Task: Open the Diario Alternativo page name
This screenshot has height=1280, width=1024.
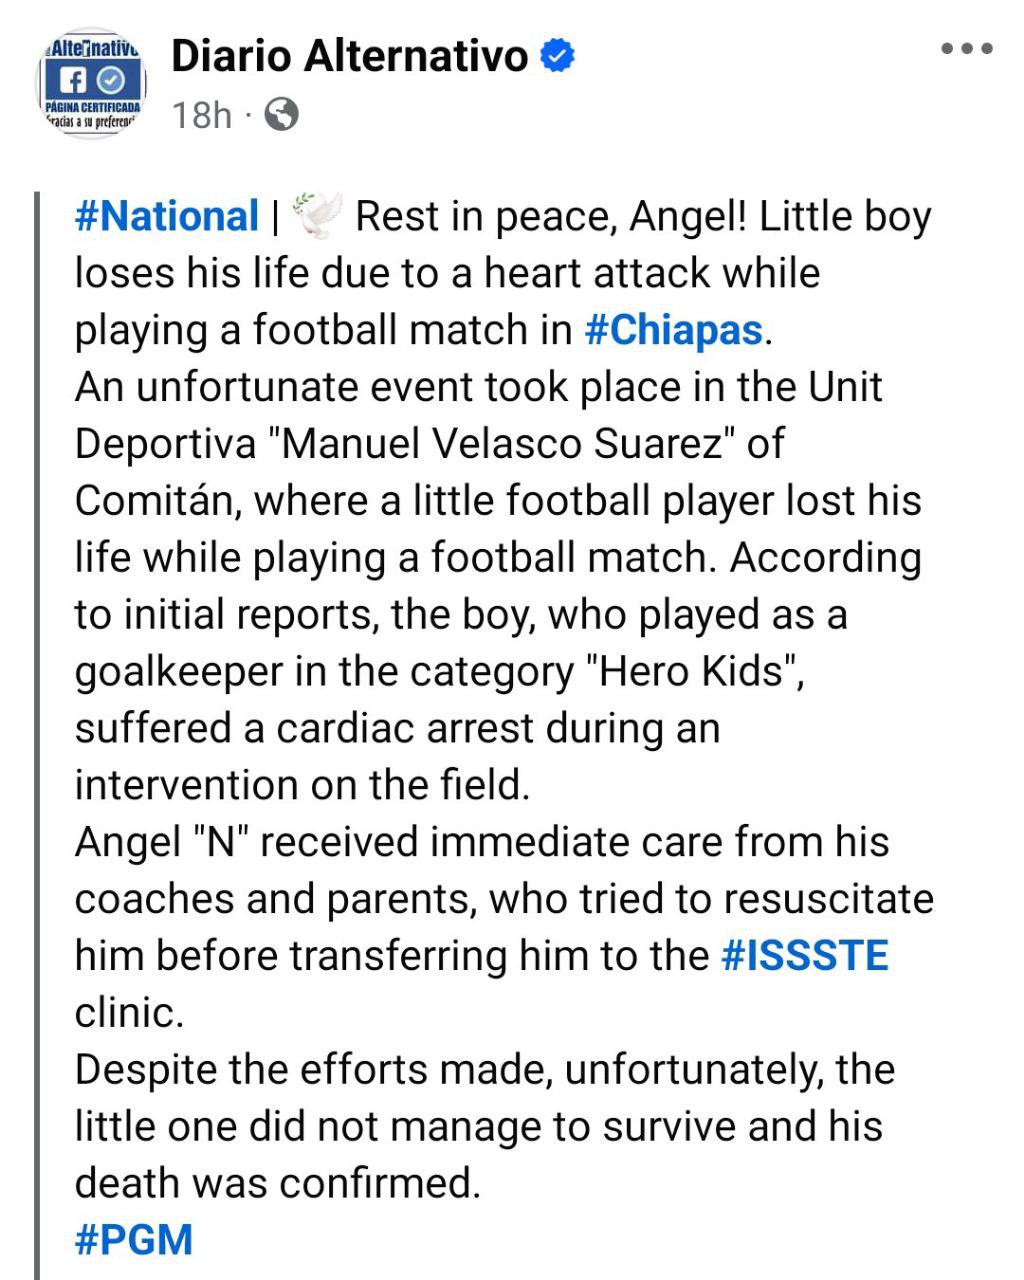Action: [349, 56]
